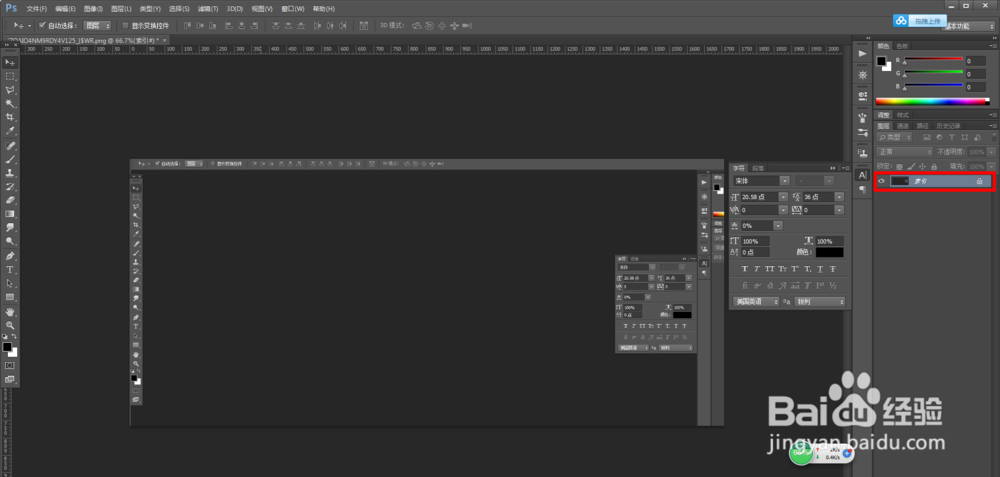This screenshot has height=477, width=1000.
Task: Toggle lock all padlock next to 锁定
Action: click(934, 166)
